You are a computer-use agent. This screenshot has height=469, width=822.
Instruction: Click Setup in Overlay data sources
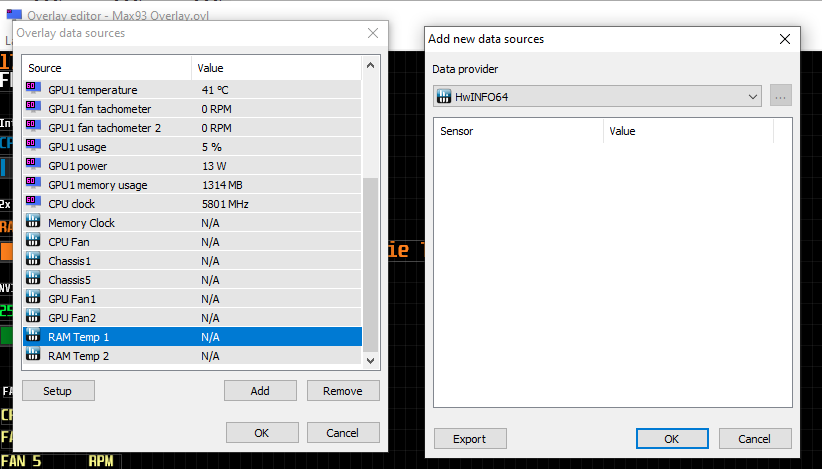coord(58,391)
